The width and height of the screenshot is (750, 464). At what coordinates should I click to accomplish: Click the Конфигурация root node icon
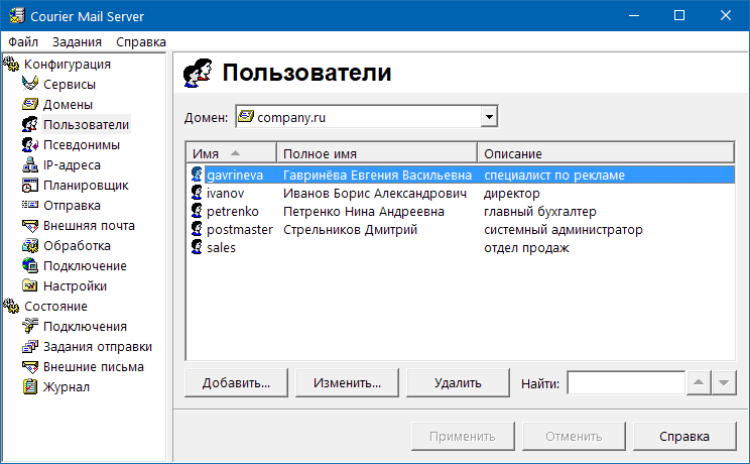11,64
